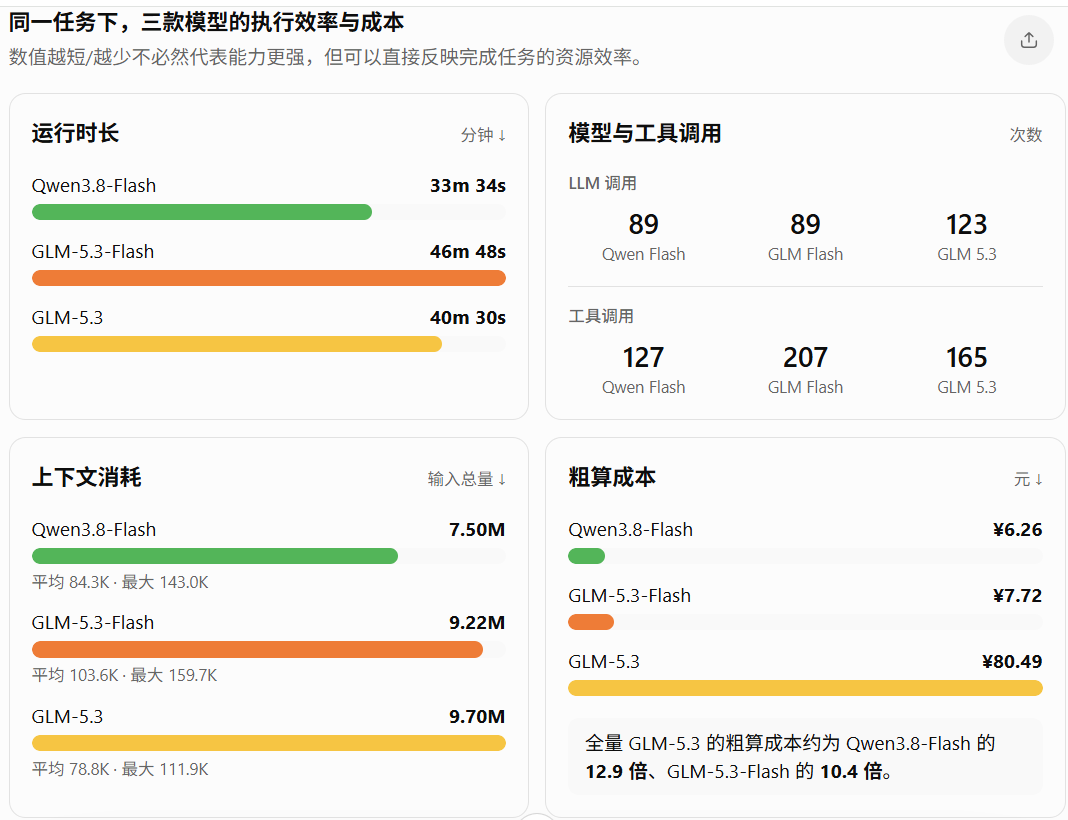The width and height of the screenshot is (1068, 820).
Task: Click 平均 78.8K · 最大 111.9K text
Action: pyautogui.click(x=120, y=770)
